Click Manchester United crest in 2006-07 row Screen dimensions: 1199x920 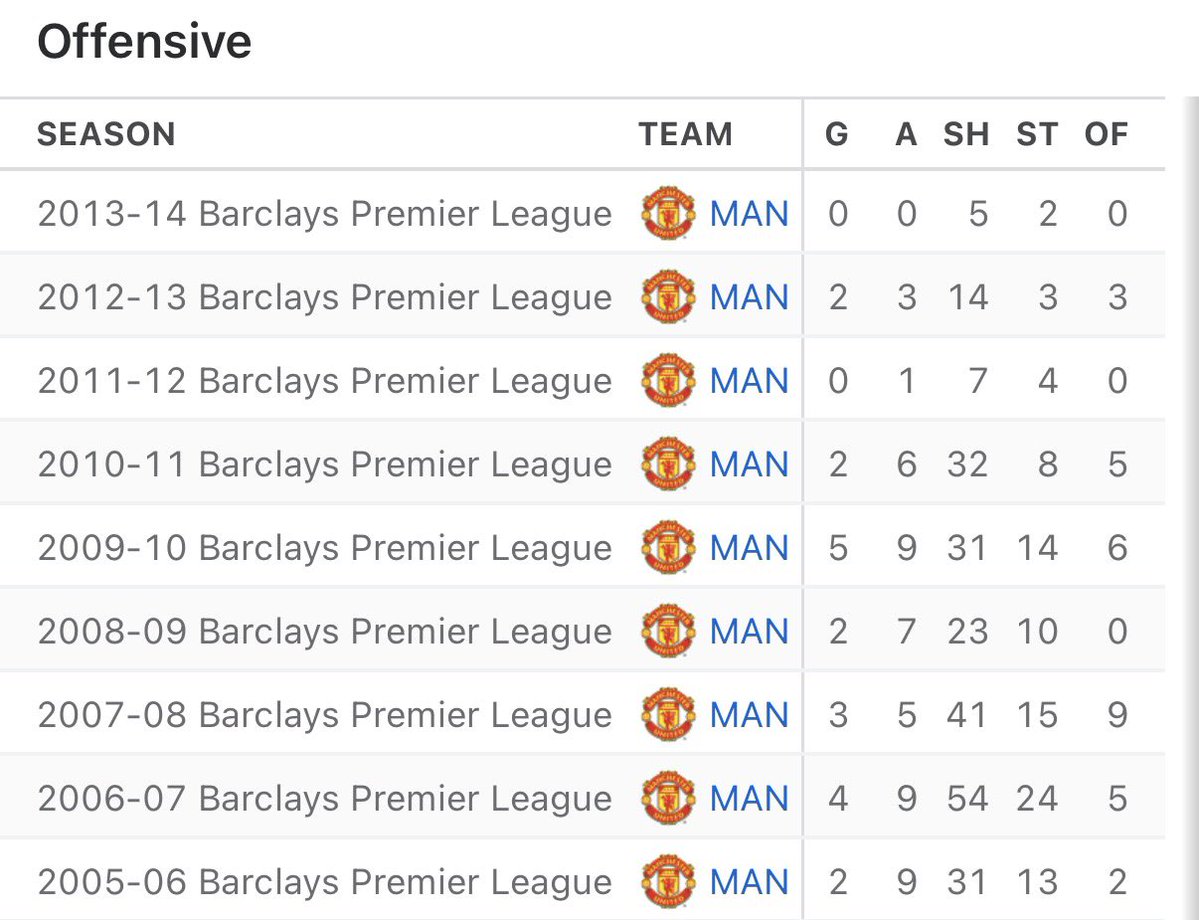click(668, 798)
